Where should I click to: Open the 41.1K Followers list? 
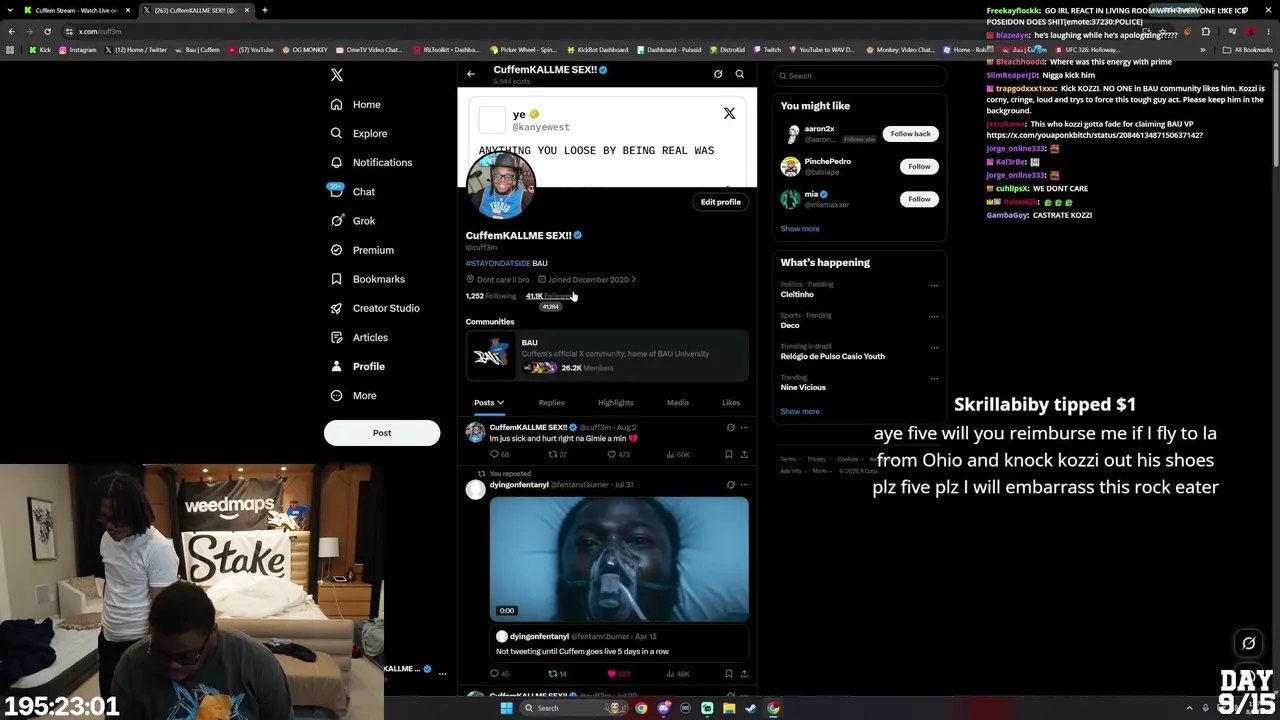pos(549,296)
